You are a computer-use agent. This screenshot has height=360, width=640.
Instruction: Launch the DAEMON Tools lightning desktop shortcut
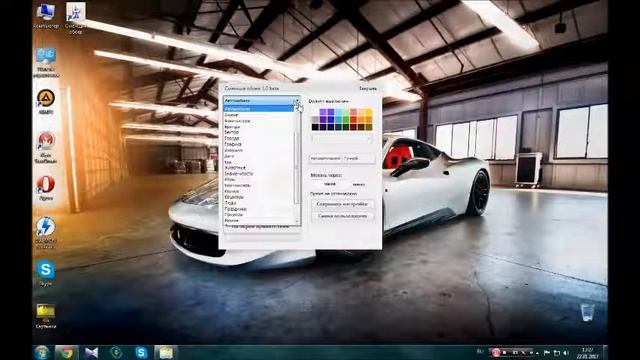[46, 232]
